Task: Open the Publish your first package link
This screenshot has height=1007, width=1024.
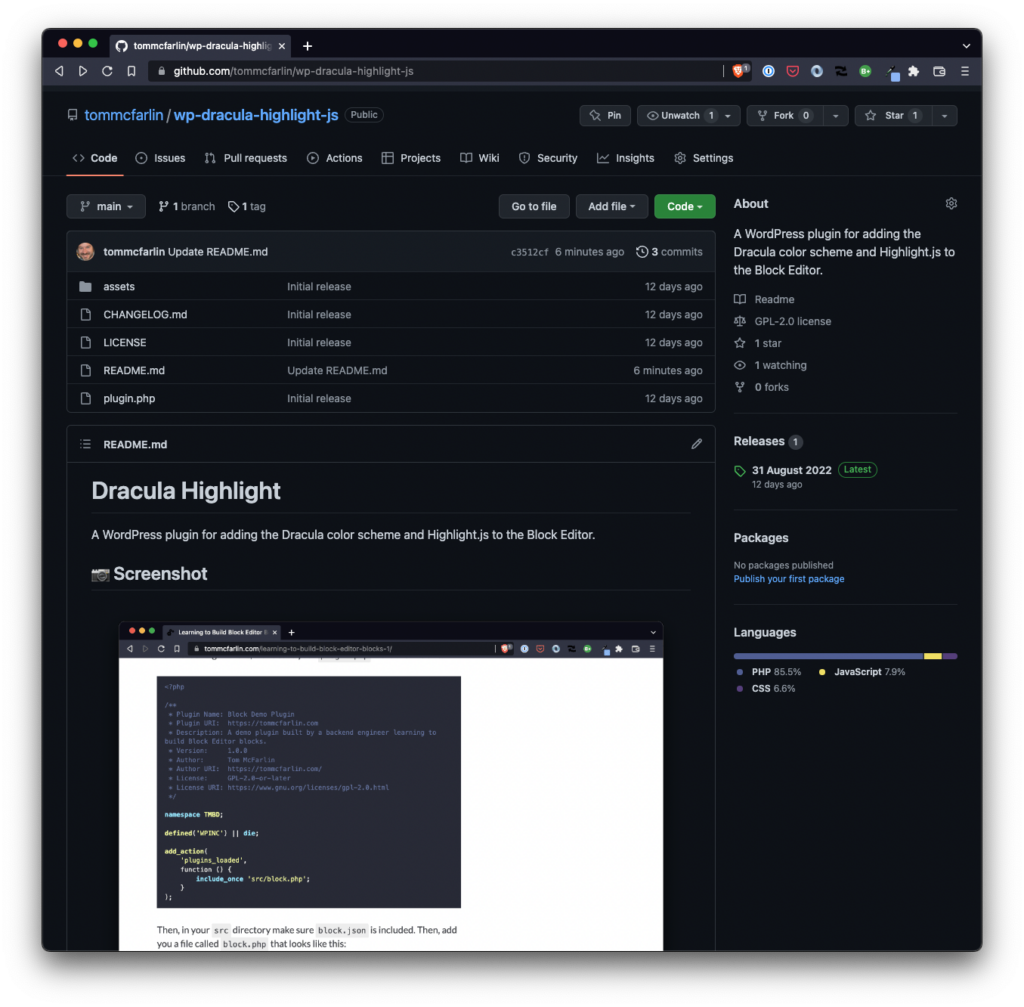Action: tap(788, 579)
